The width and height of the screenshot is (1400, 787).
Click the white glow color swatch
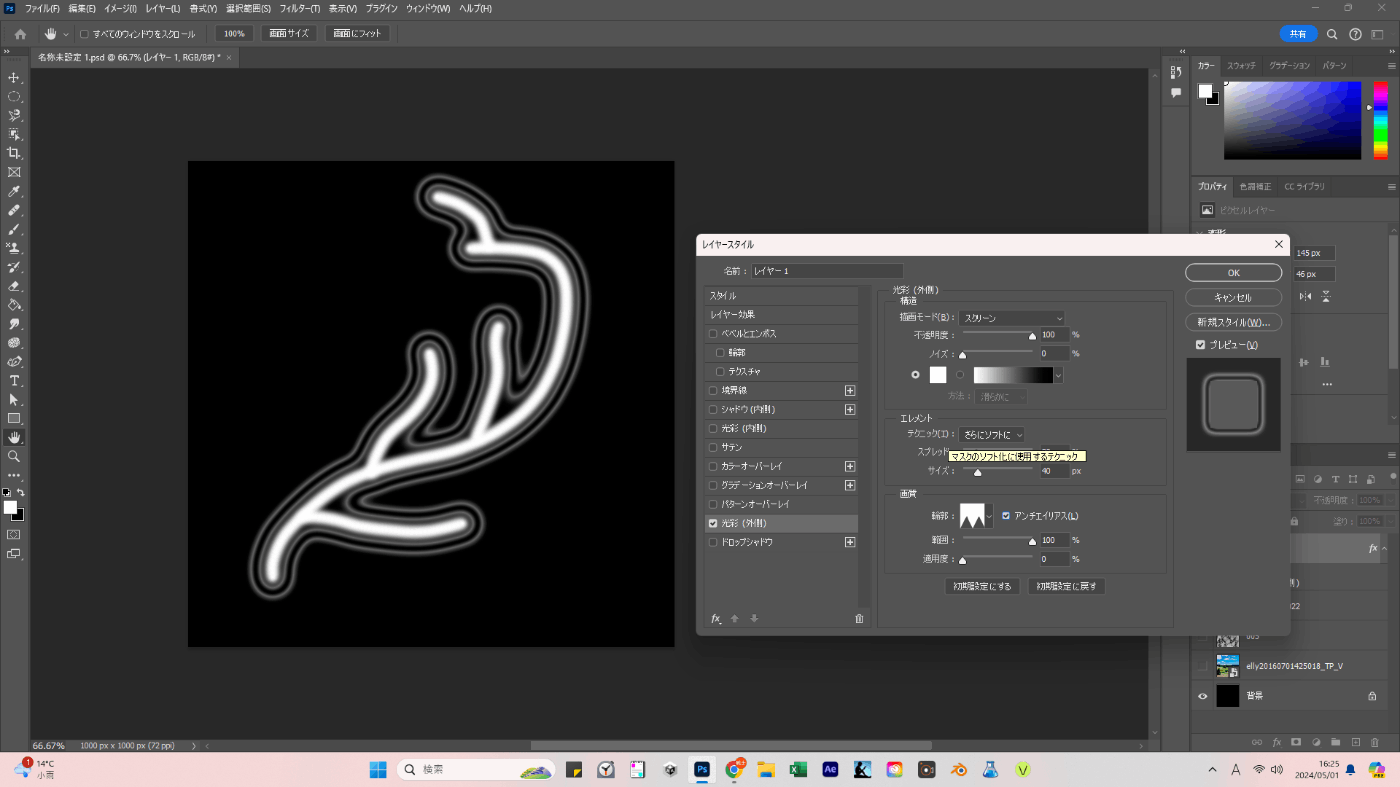tap(938, 375)
